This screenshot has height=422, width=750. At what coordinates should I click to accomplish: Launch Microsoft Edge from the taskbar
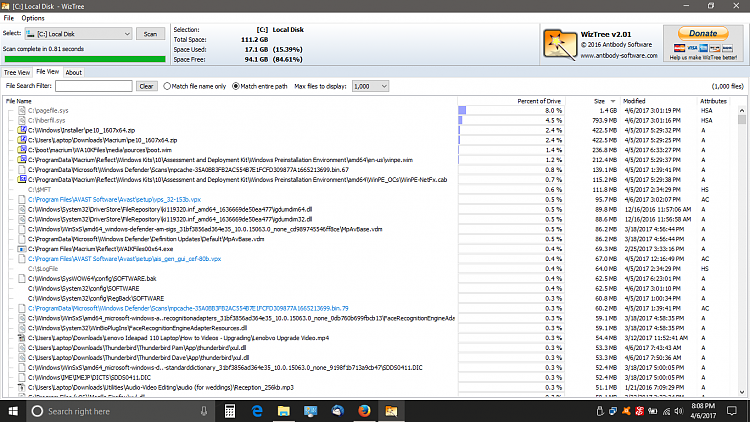257,411
